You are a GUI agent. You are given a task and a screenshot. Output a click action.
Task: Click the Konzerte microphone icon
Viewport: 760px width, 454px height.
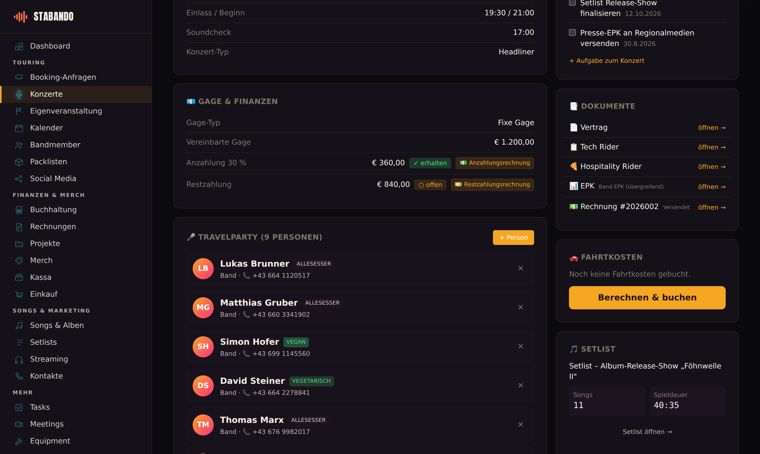[19, 94]
